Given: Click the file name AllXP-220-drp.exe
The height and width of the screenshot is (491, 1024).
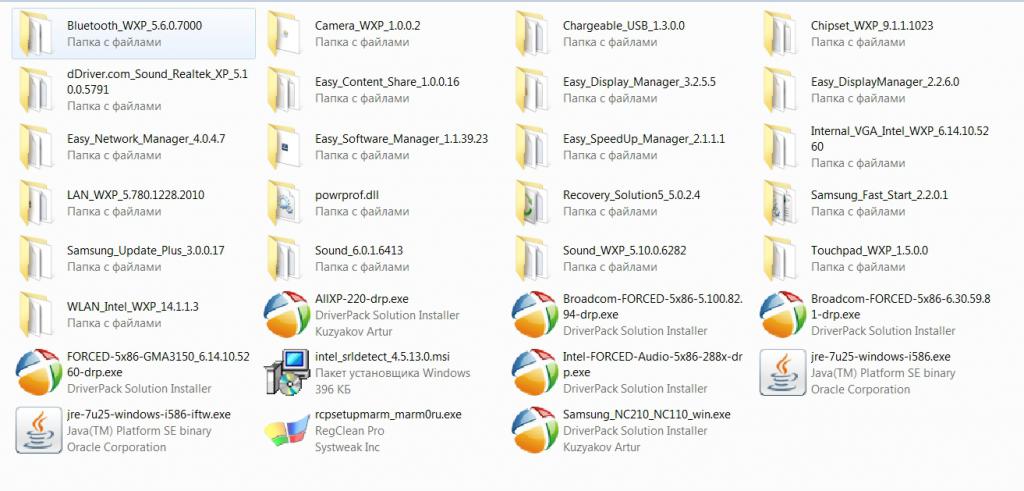Looking at the screenshot, I should pos(362,299).
